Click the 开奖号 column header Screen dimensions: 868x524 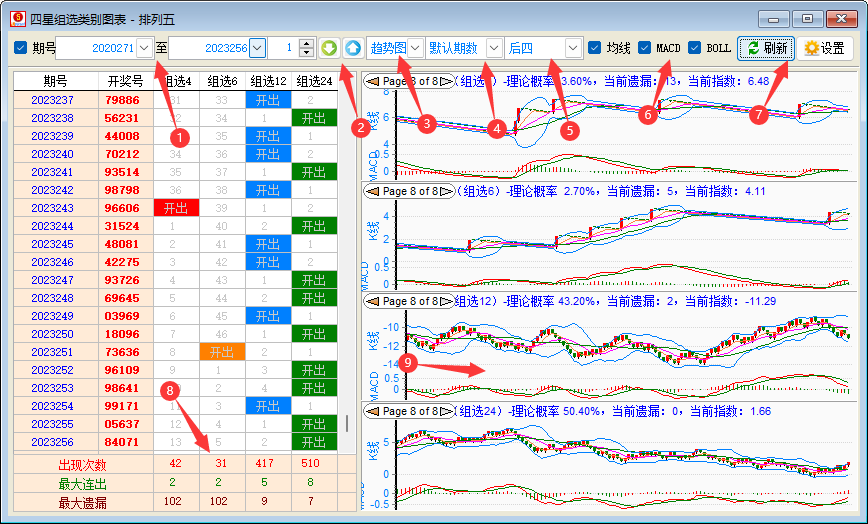126,81
